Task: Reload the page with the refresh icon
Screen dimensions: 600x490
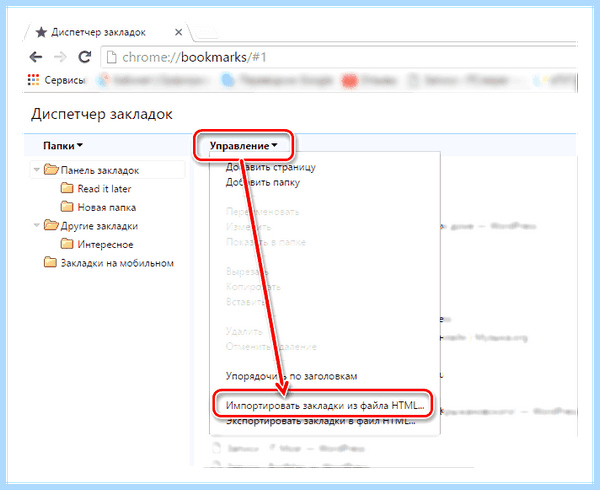Action: 85,57
